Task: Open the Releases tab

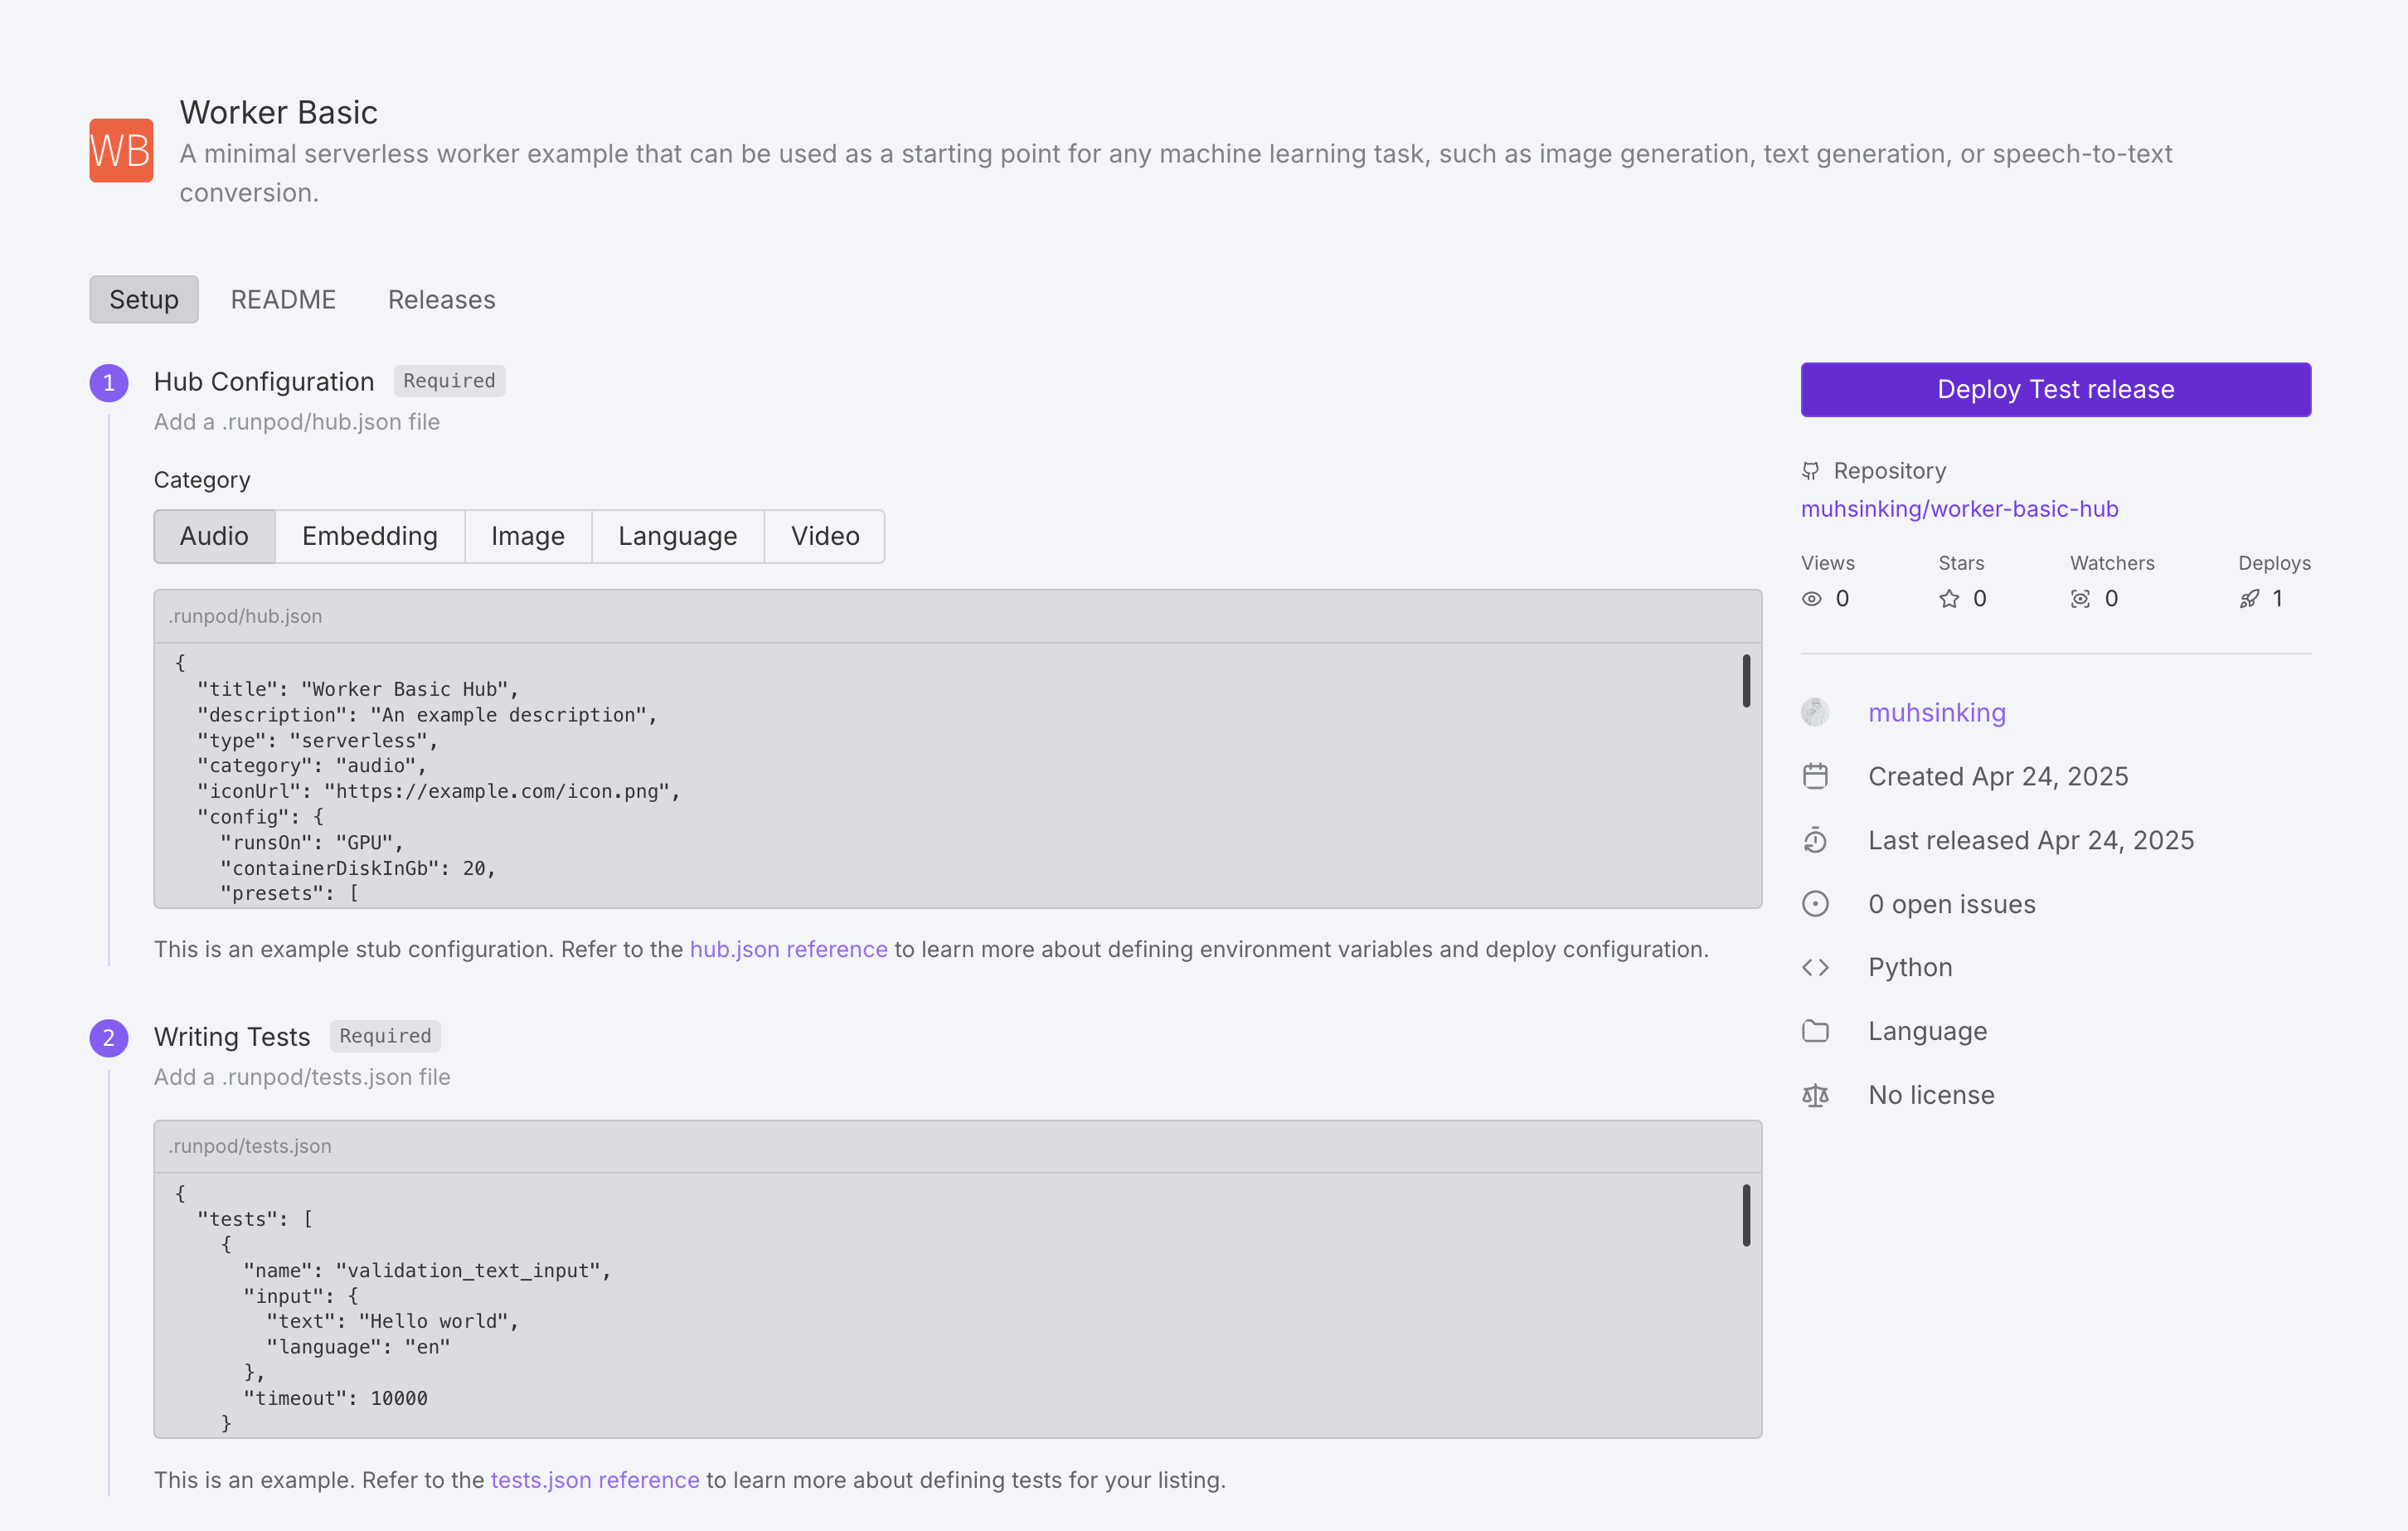Action: coord(441,300)
